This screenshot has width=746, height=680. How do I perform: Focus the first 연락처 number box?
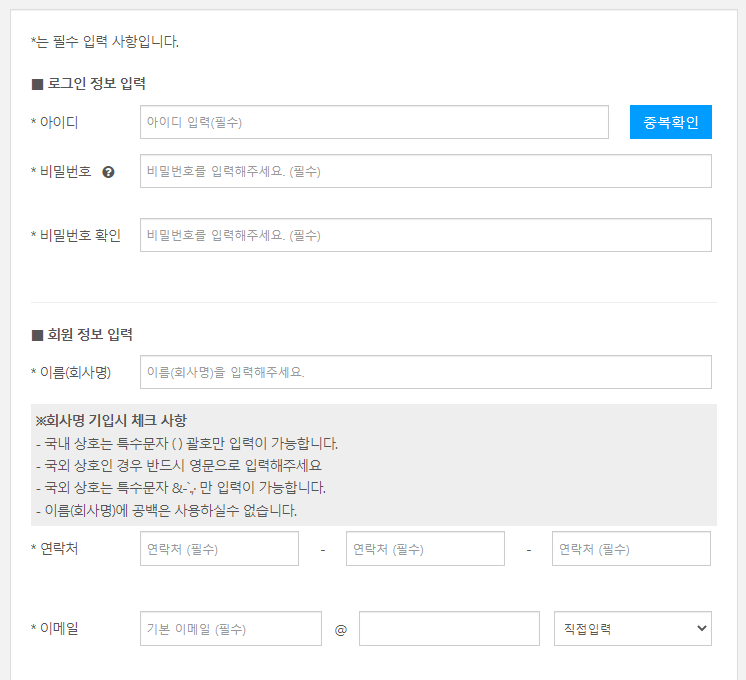(219, 549)
